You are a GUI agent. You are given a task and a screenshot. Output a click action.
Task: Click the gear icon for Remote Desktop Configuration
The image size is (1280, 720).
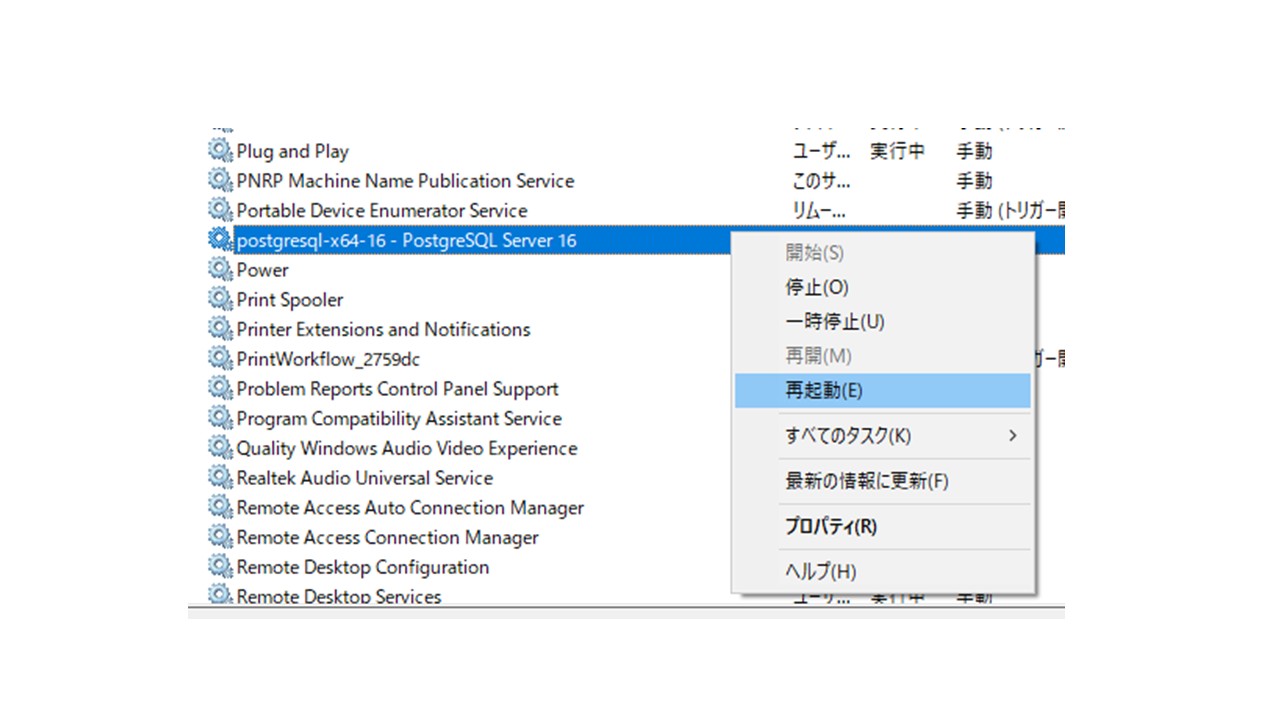click(x=220, y=566)
